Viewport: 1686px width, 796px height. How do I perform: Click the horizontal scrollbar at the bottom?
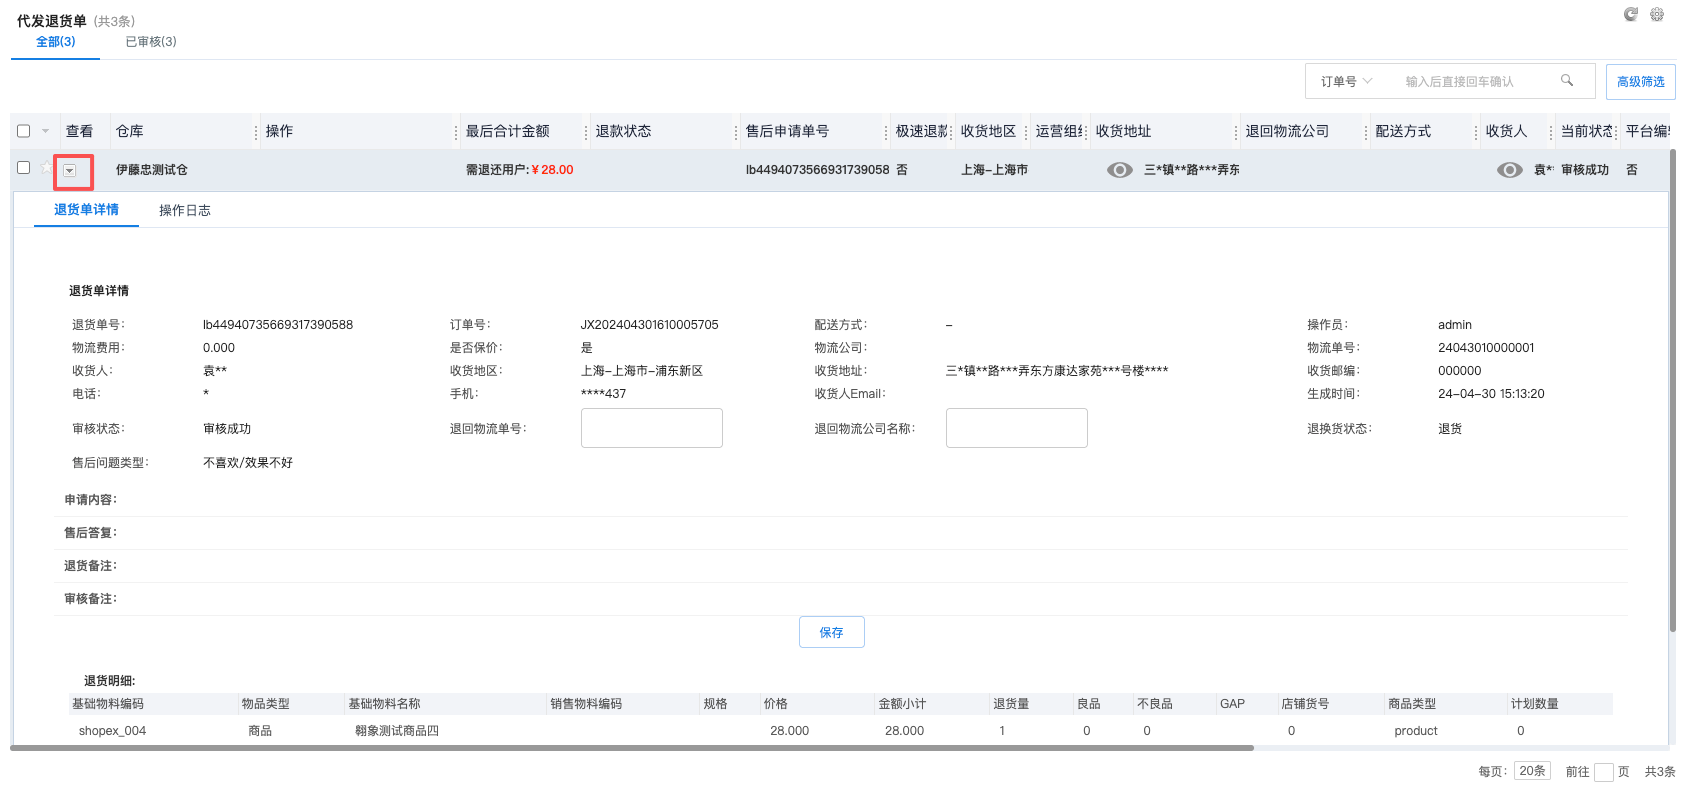[x=632, y=748]
